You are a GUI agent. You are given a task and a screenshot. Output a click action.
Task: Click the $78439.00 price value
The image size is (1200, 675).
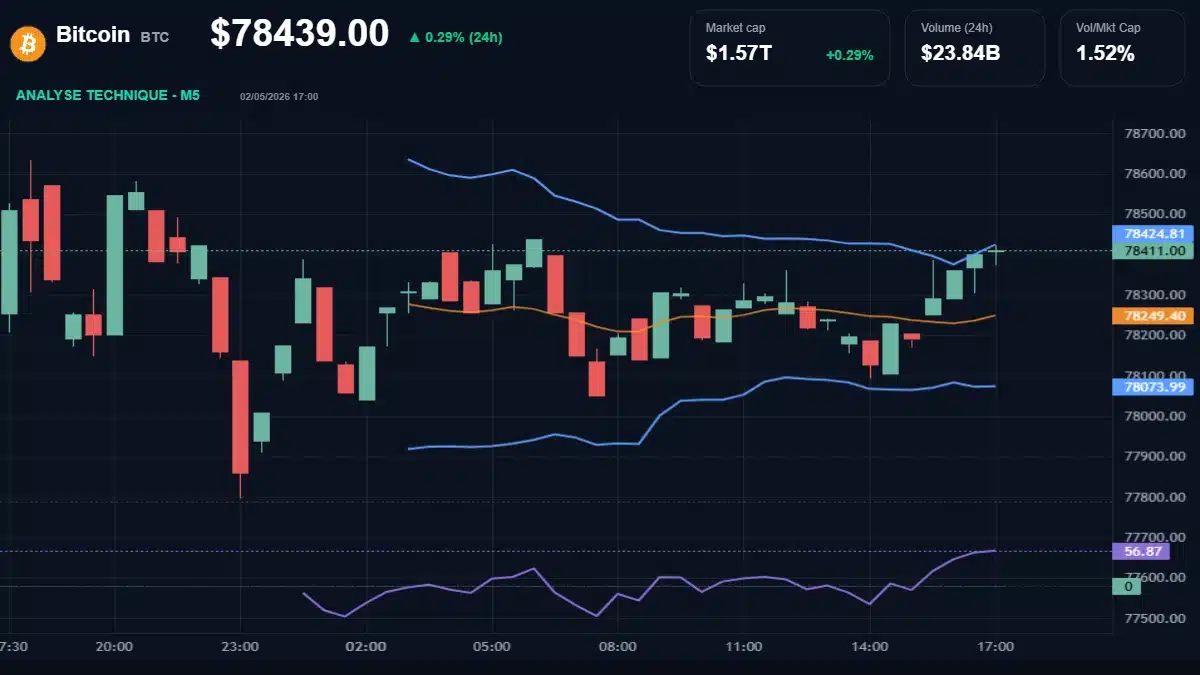(299, 34)
